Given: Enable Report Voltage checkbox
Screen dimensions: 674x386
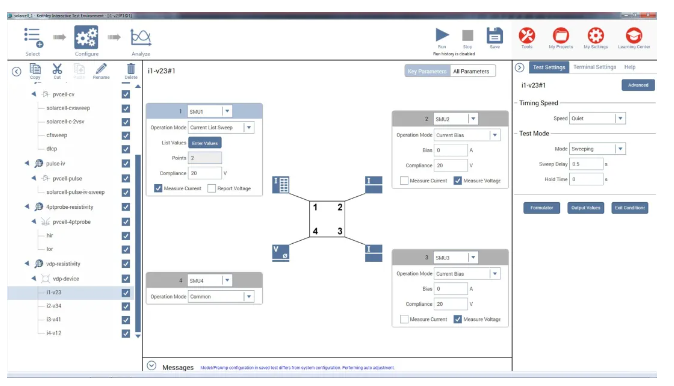Looking at the screenshot, I should [211, 188].
